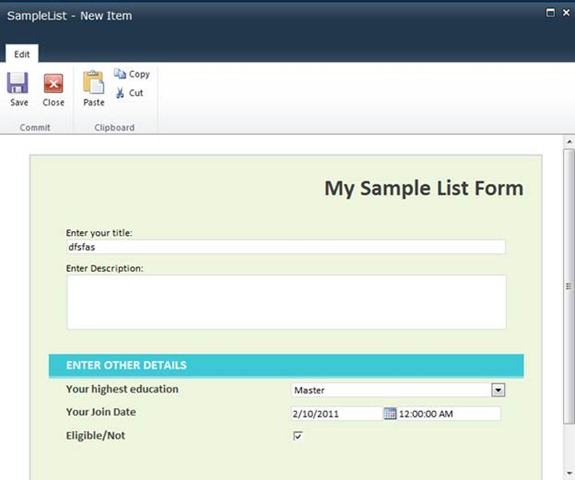Click the 12:00:00 AM time field
The image size is (575, 480).
click(x=448, y=414)
